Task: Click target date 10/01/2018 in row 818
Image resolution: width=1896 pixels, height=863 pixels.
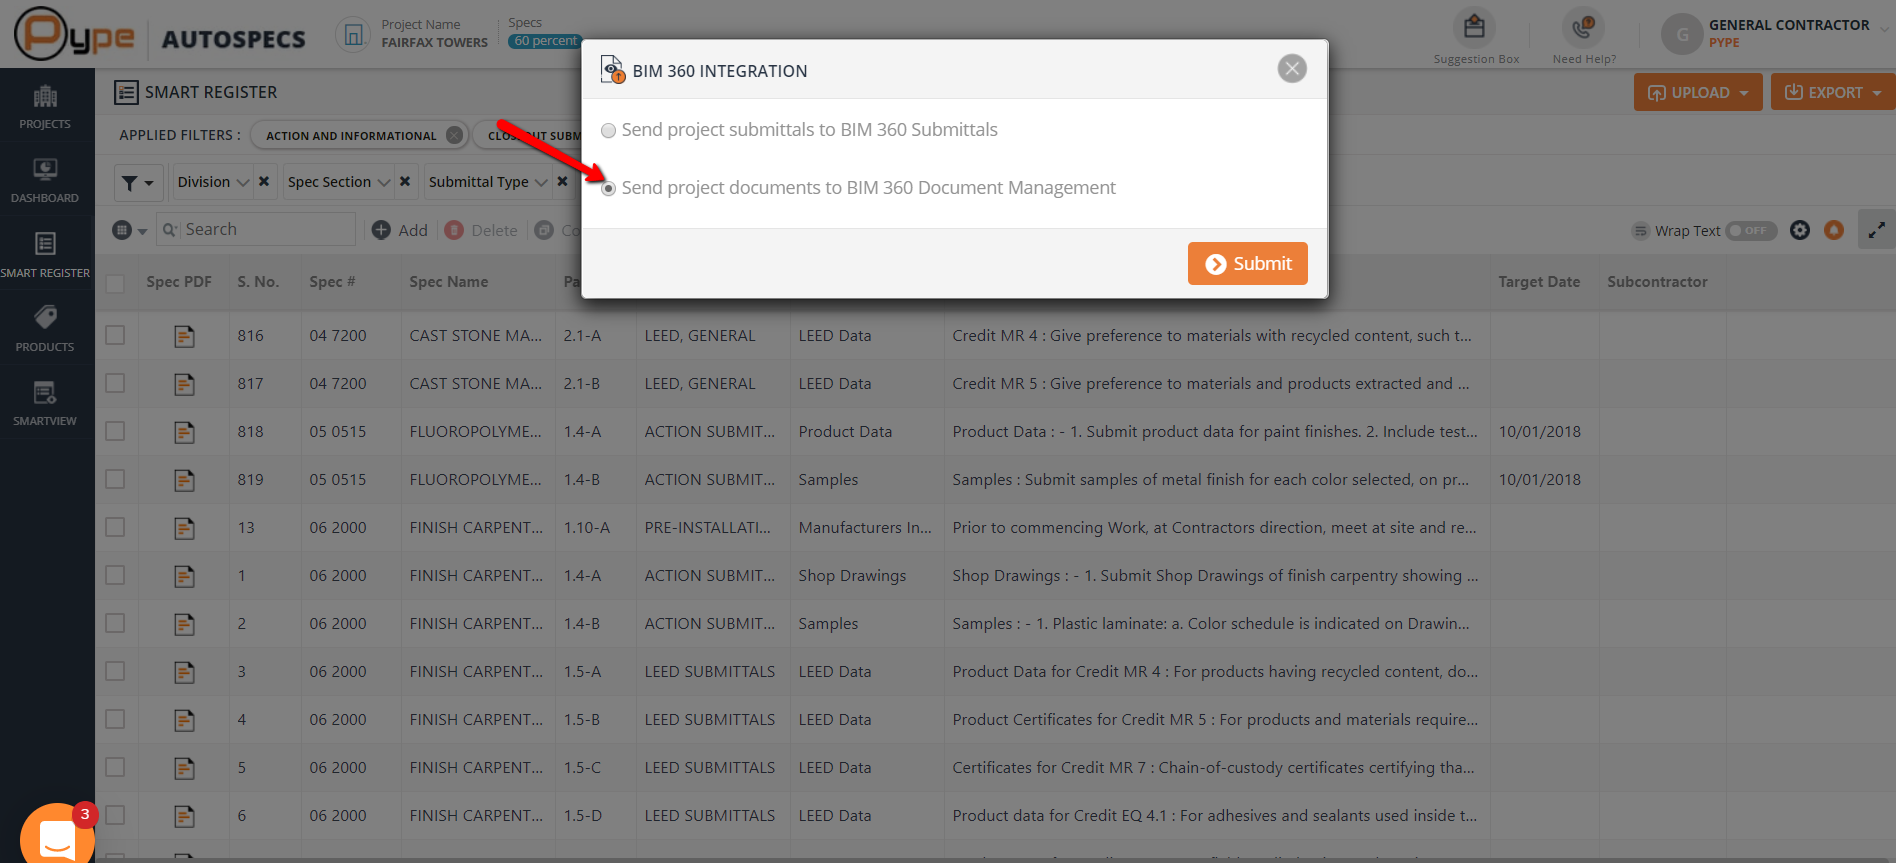Action: click(1540, 432)
